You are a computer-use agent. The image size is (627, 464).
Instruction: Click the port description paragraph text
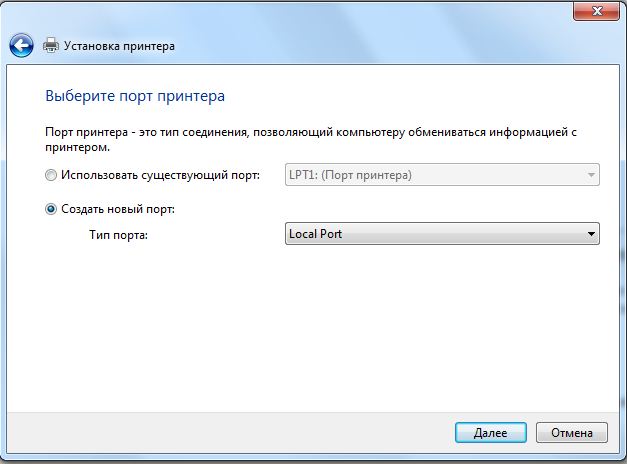(x=300, y=132)
